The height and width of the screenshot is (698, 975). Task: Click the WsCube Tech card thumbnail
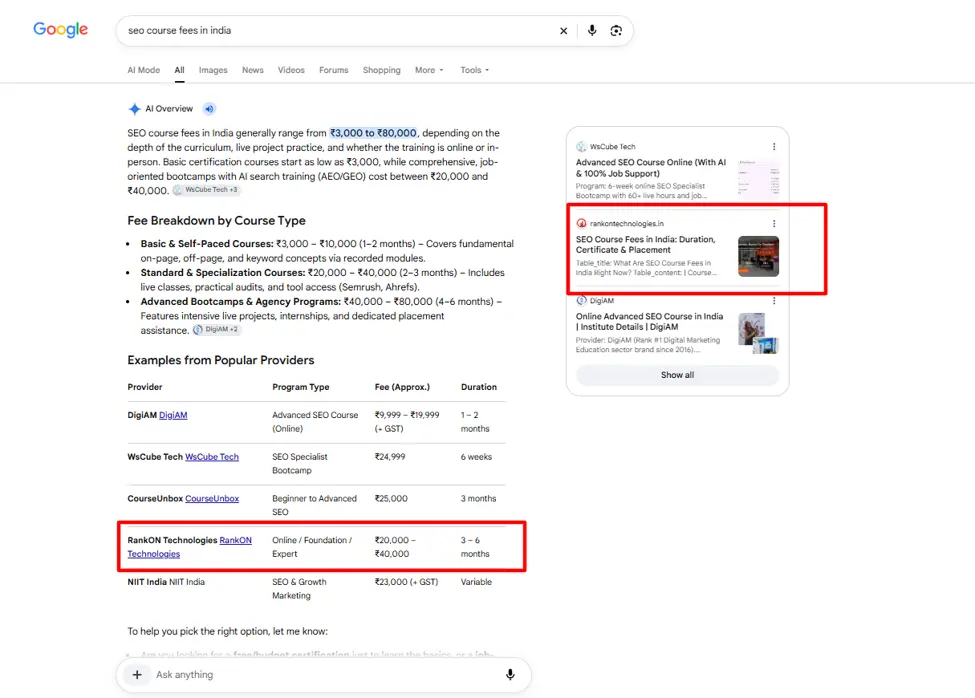[758, 180]
